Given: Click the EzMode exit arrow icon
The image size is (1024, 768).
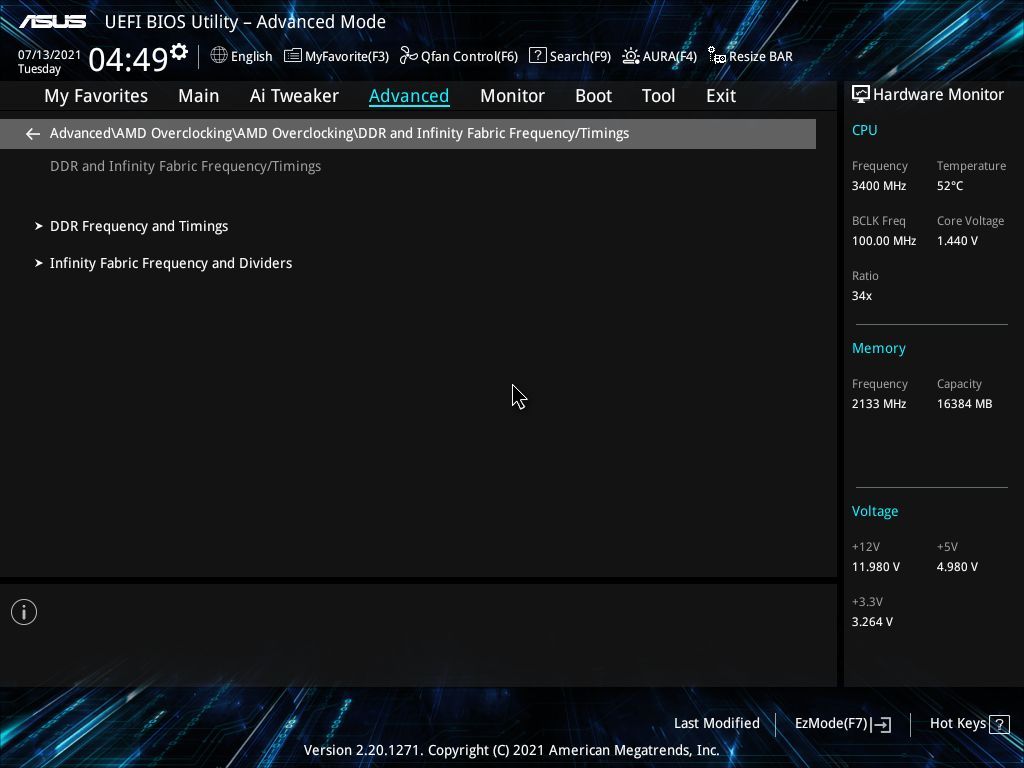Looking at the screenshot, I should point(881,724).
